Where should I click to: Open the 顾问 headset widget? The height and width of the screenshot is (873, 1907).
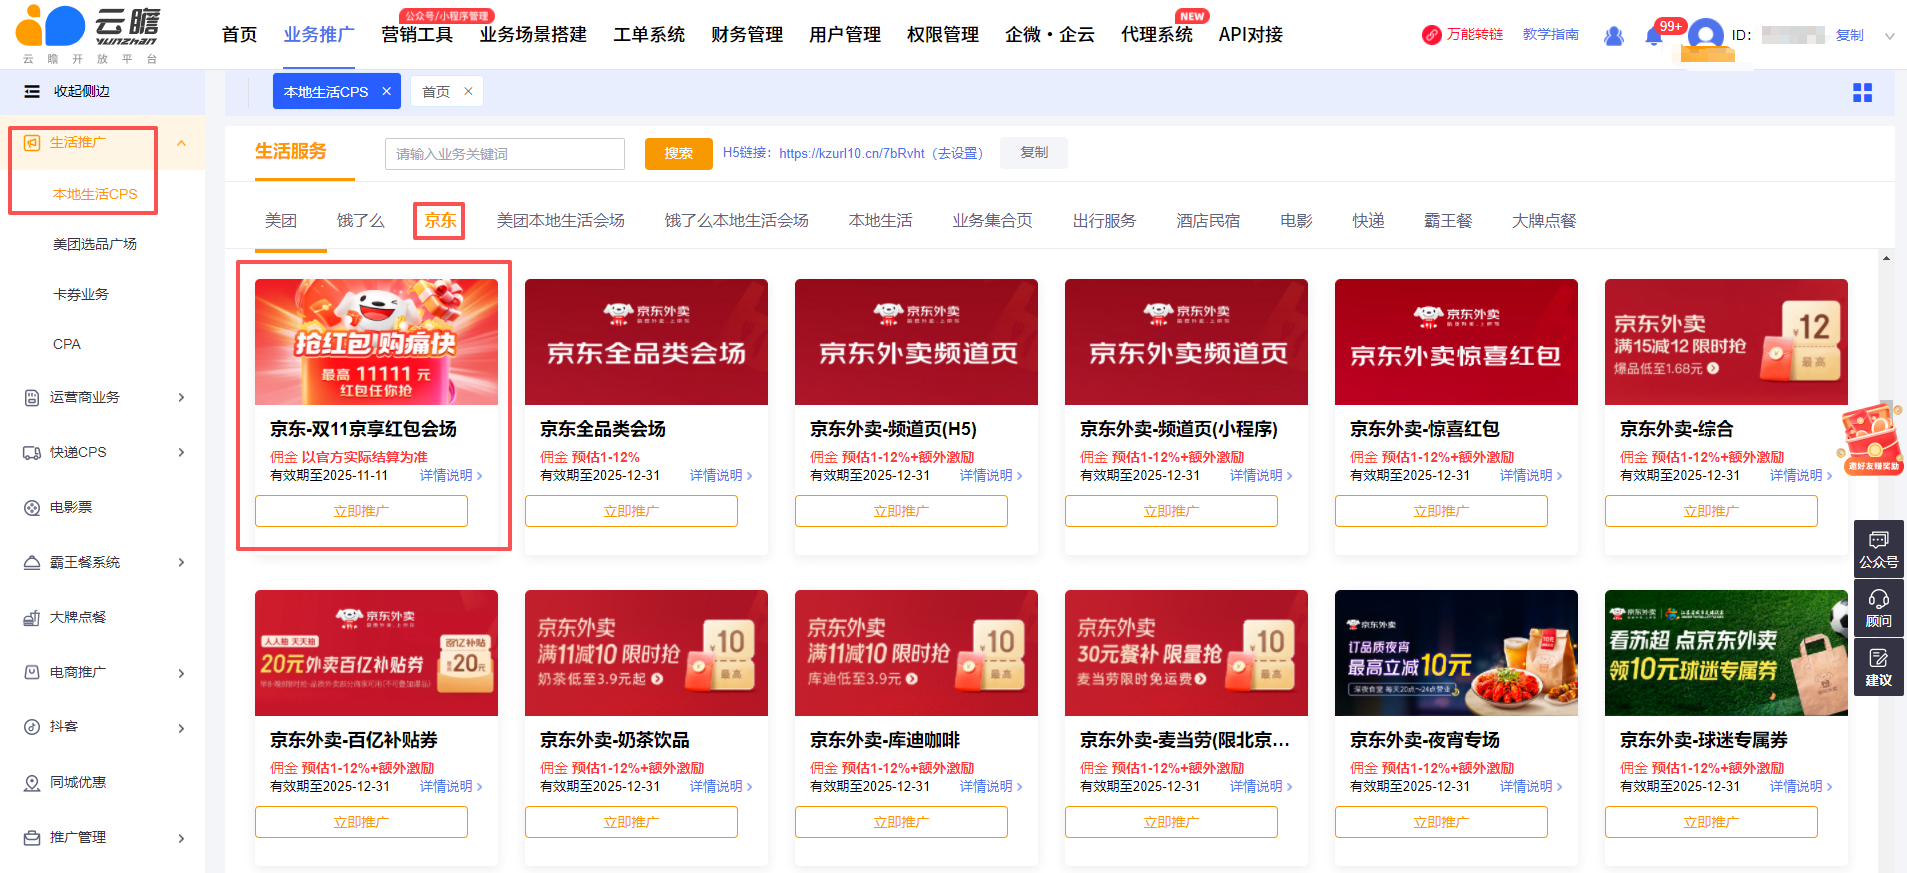1878,608
